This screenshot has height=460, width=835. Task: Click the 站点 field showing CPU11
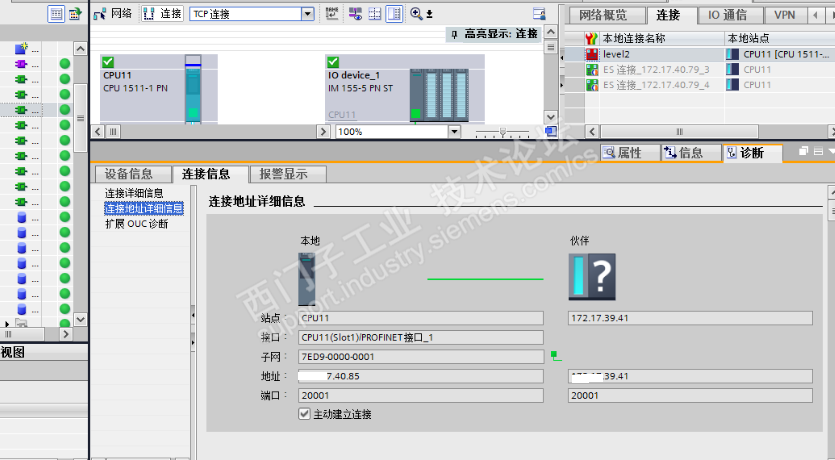coord(421,318)
